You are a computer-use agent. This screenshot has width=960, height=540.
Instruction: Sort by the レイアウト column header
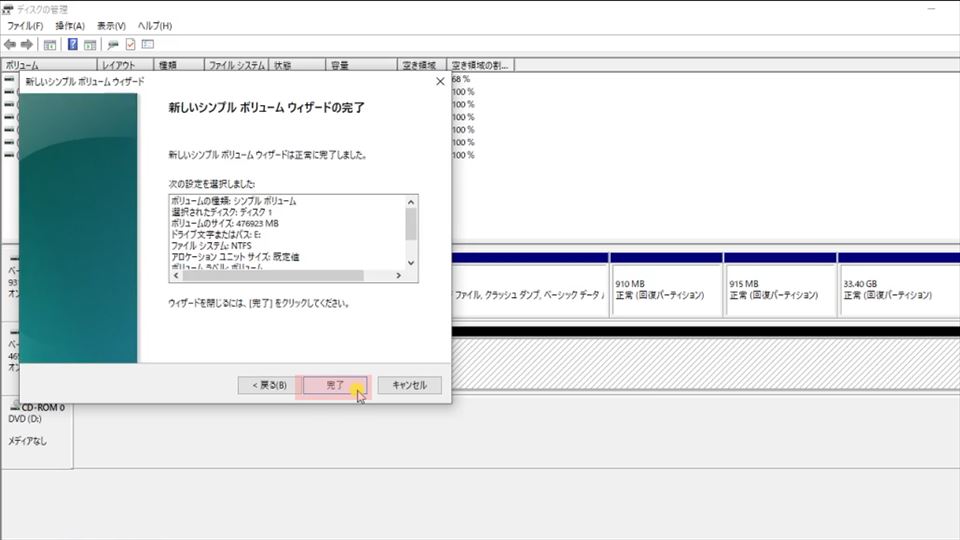(x=126, y=65)
